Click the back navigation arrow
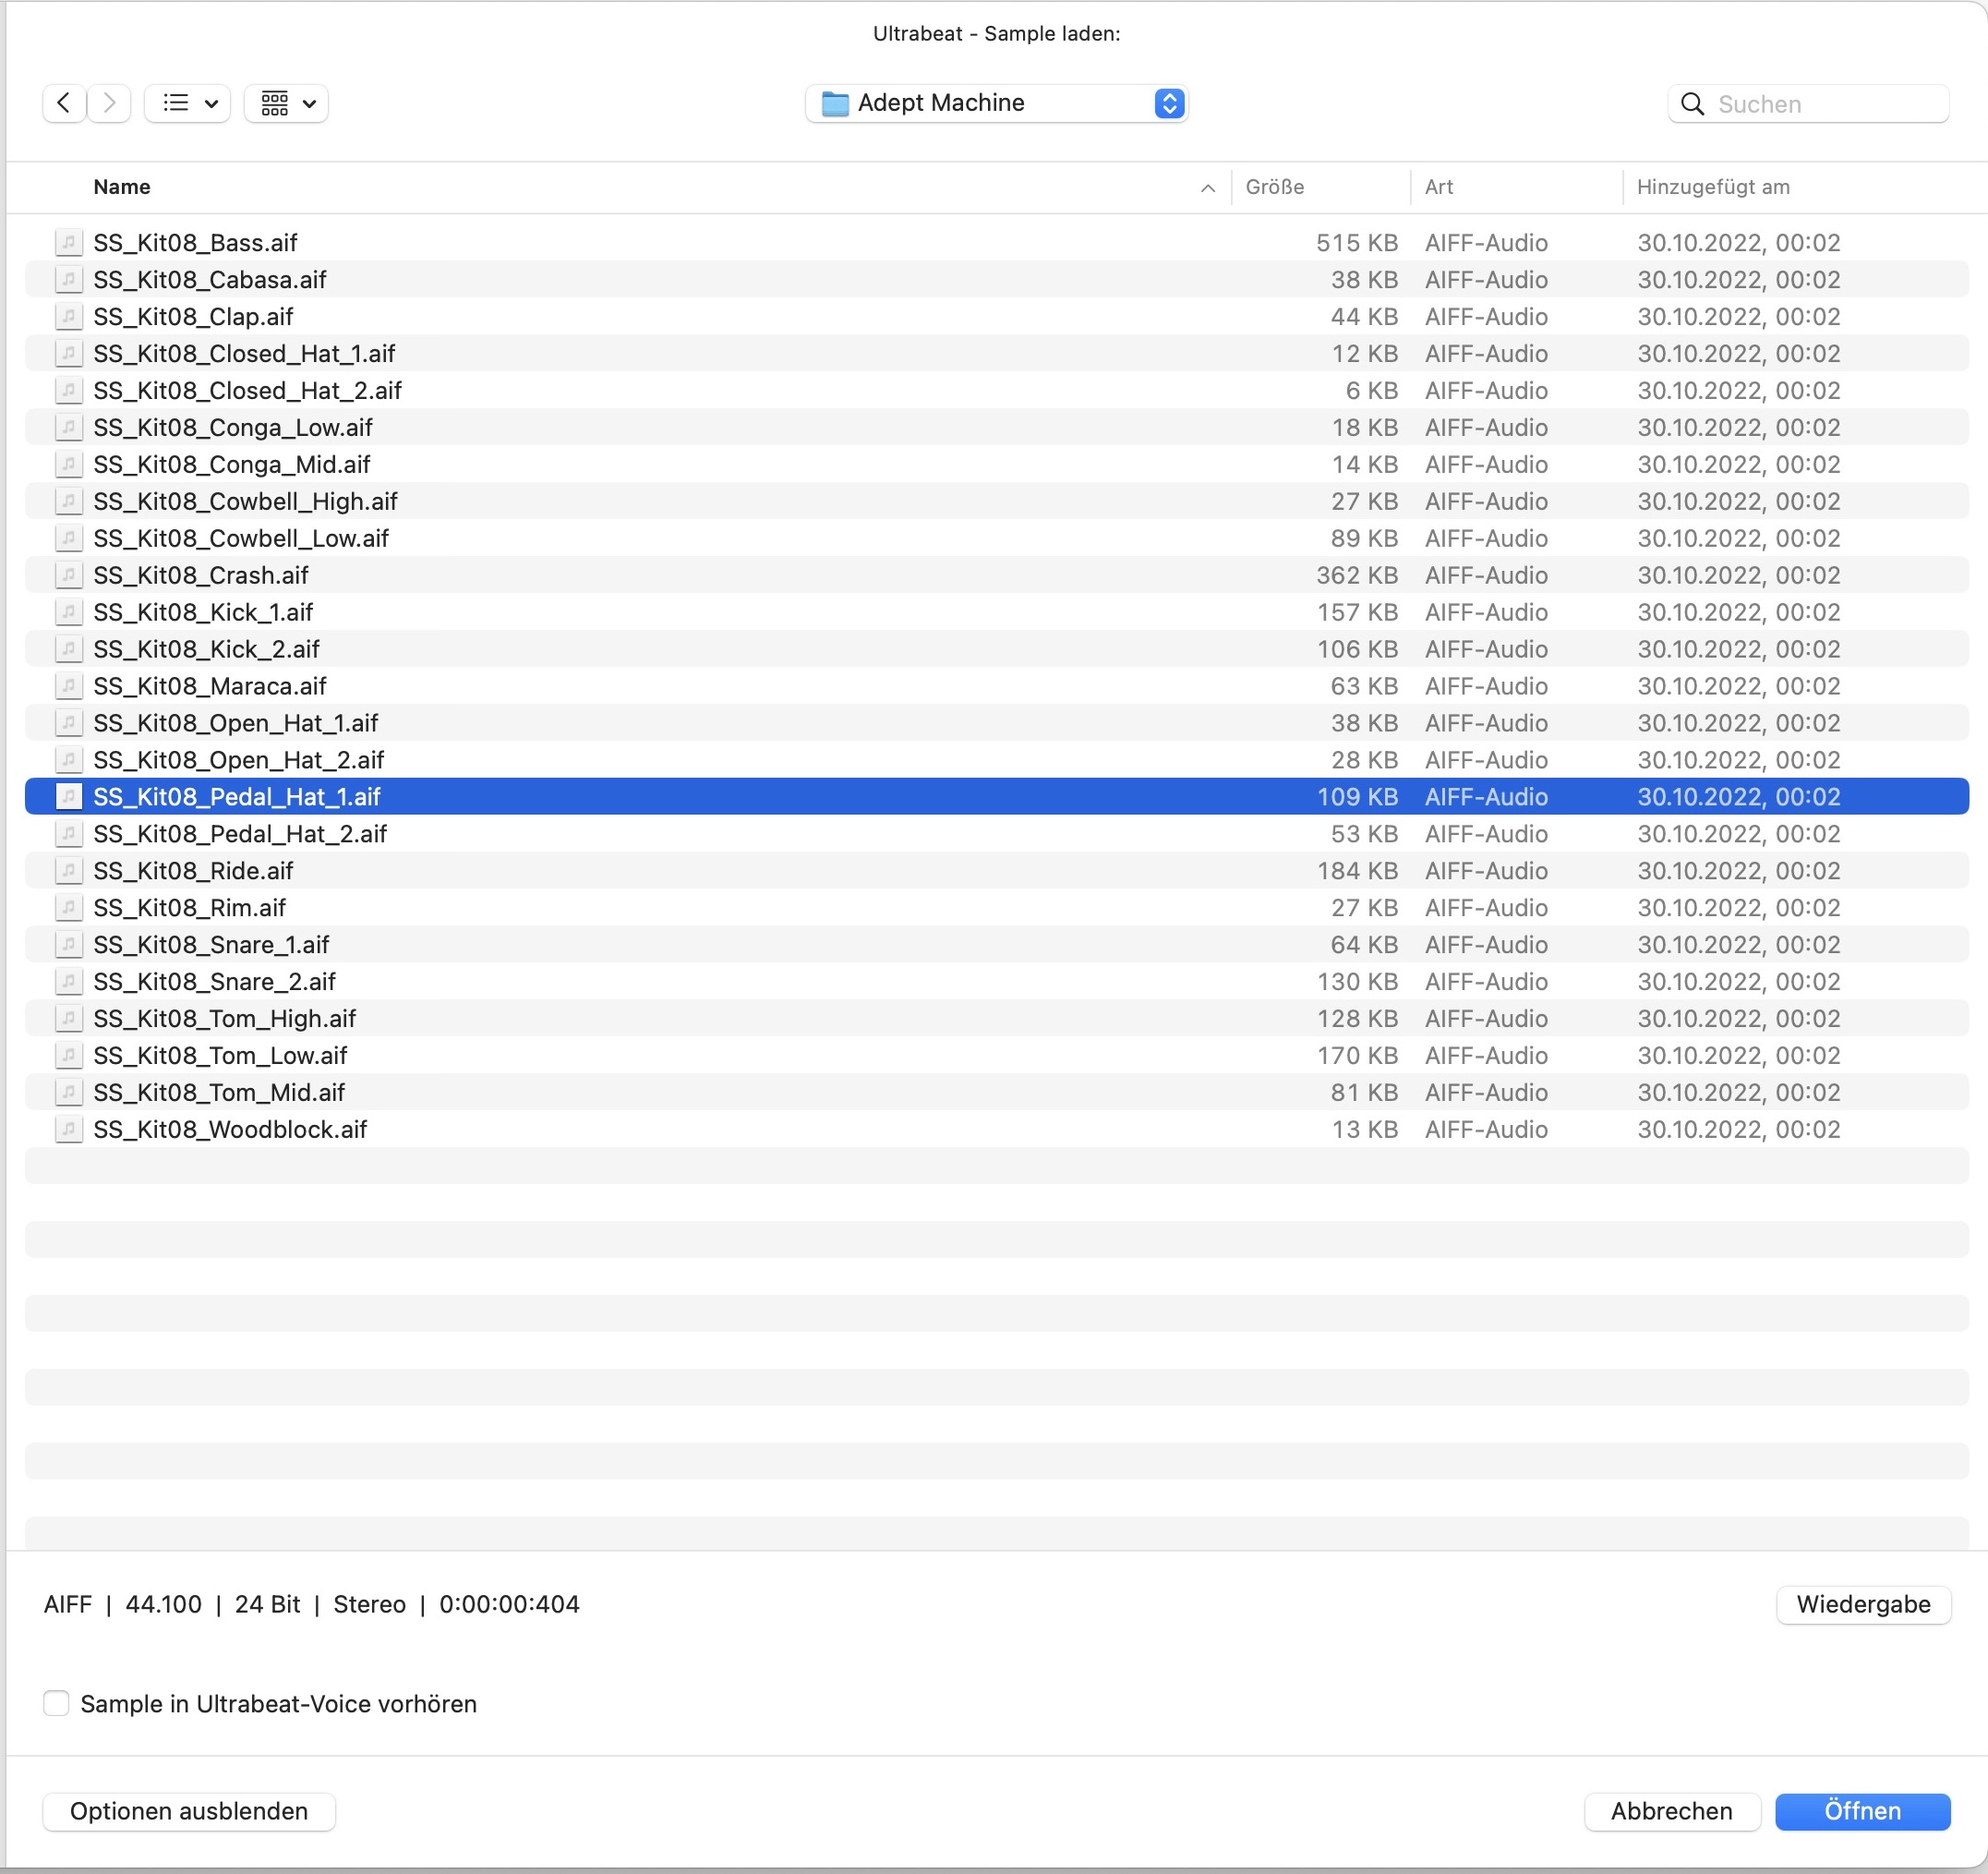Image resolution: width=1988 pixels, height=1874 pixels. [x=64, y=103]
